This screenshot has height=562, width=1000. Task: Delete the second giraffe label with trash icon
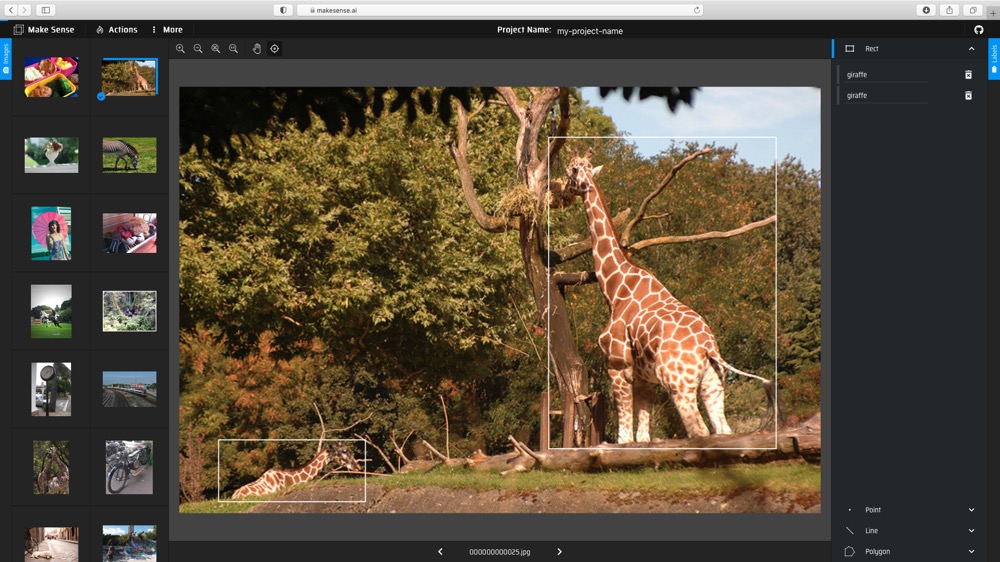[x=968, y=96]
